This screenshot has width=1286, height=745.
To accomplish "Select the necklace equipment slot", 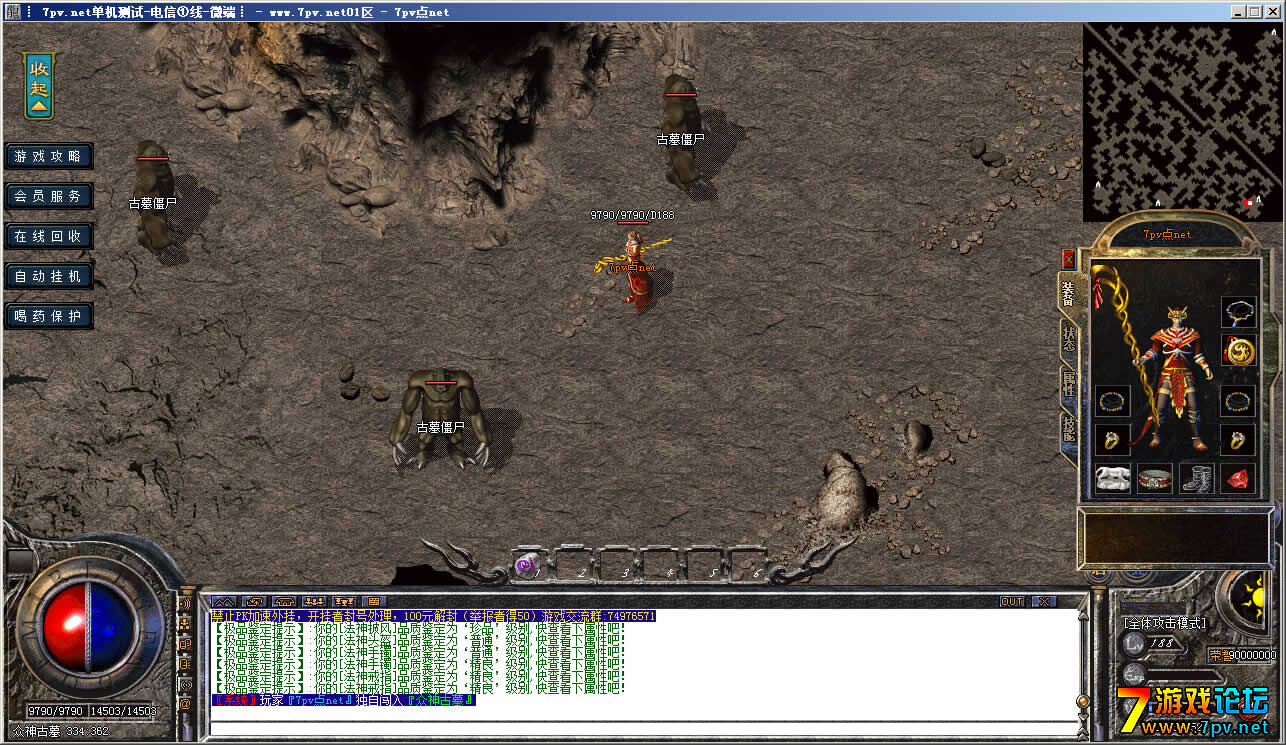I will [1238, 313].
